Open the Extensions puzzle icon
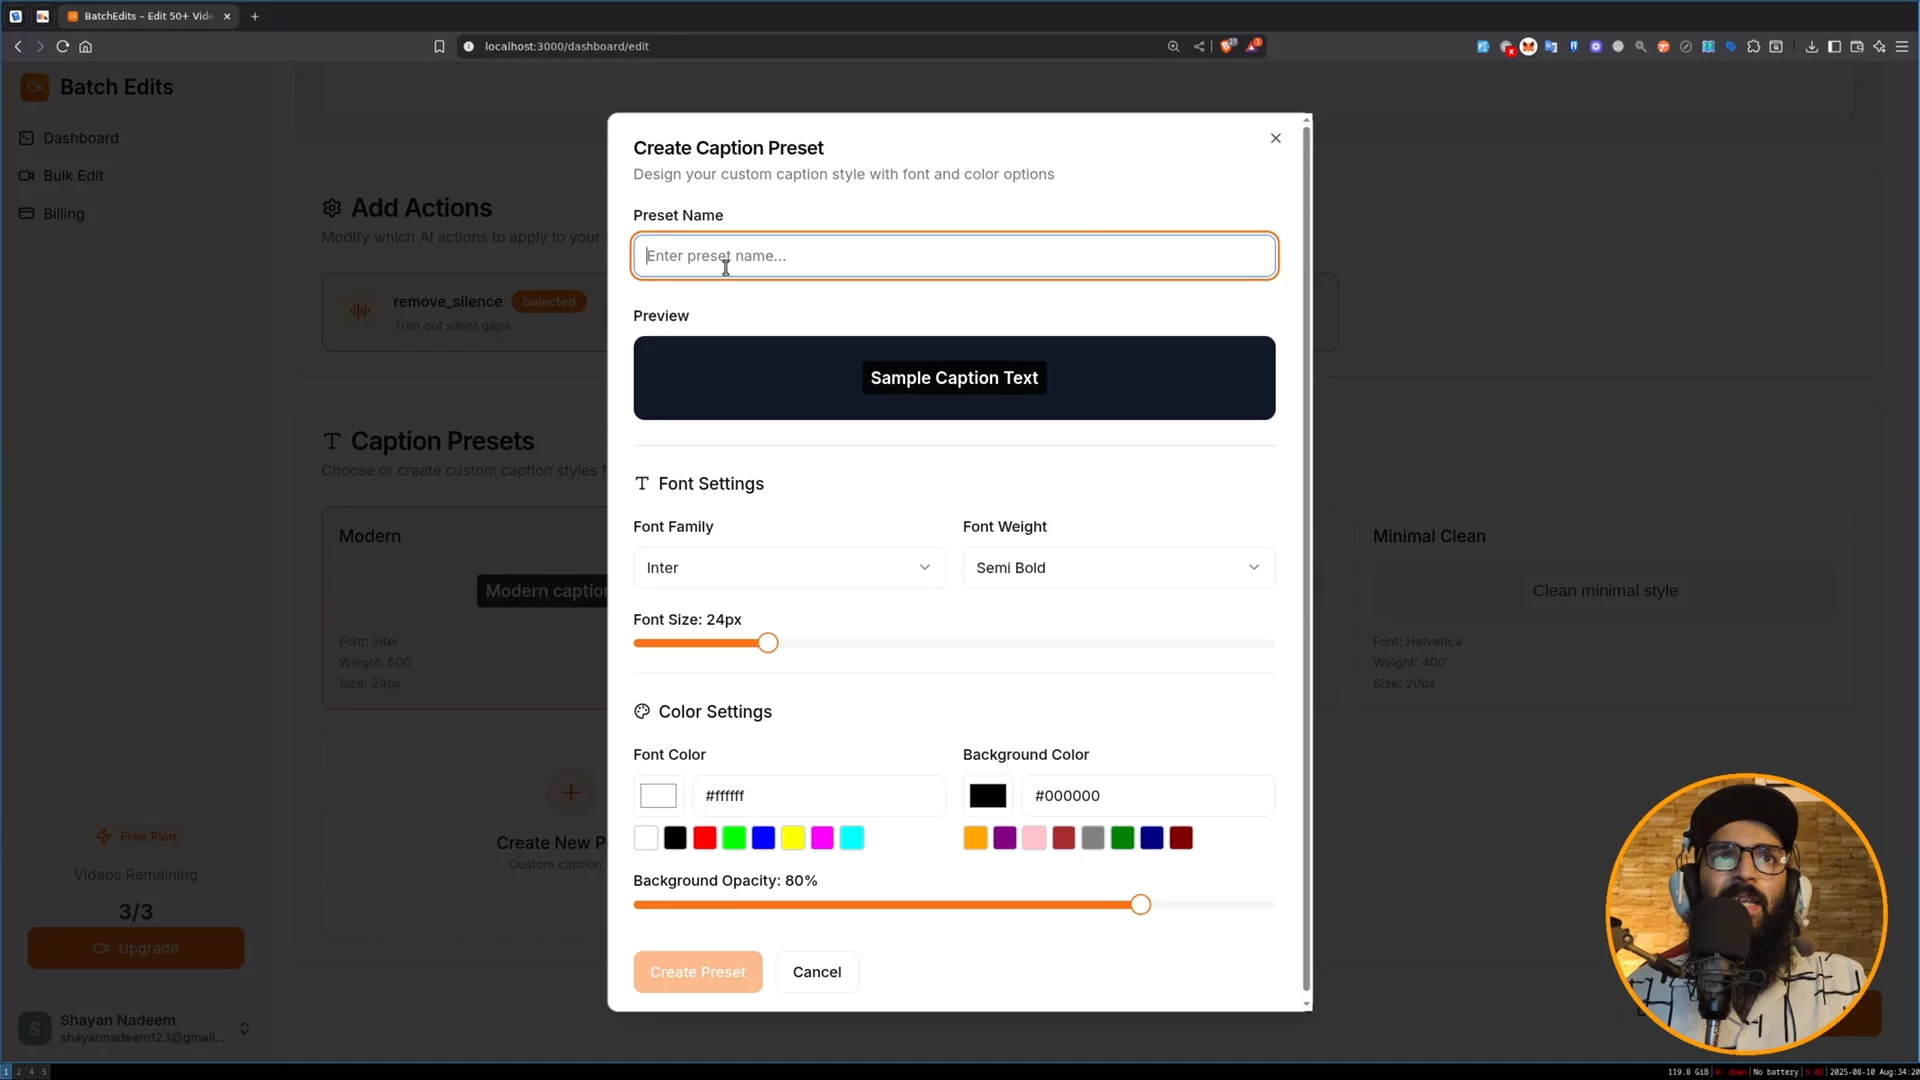Screen dimensions: 1920x1080 [1753, 46]
